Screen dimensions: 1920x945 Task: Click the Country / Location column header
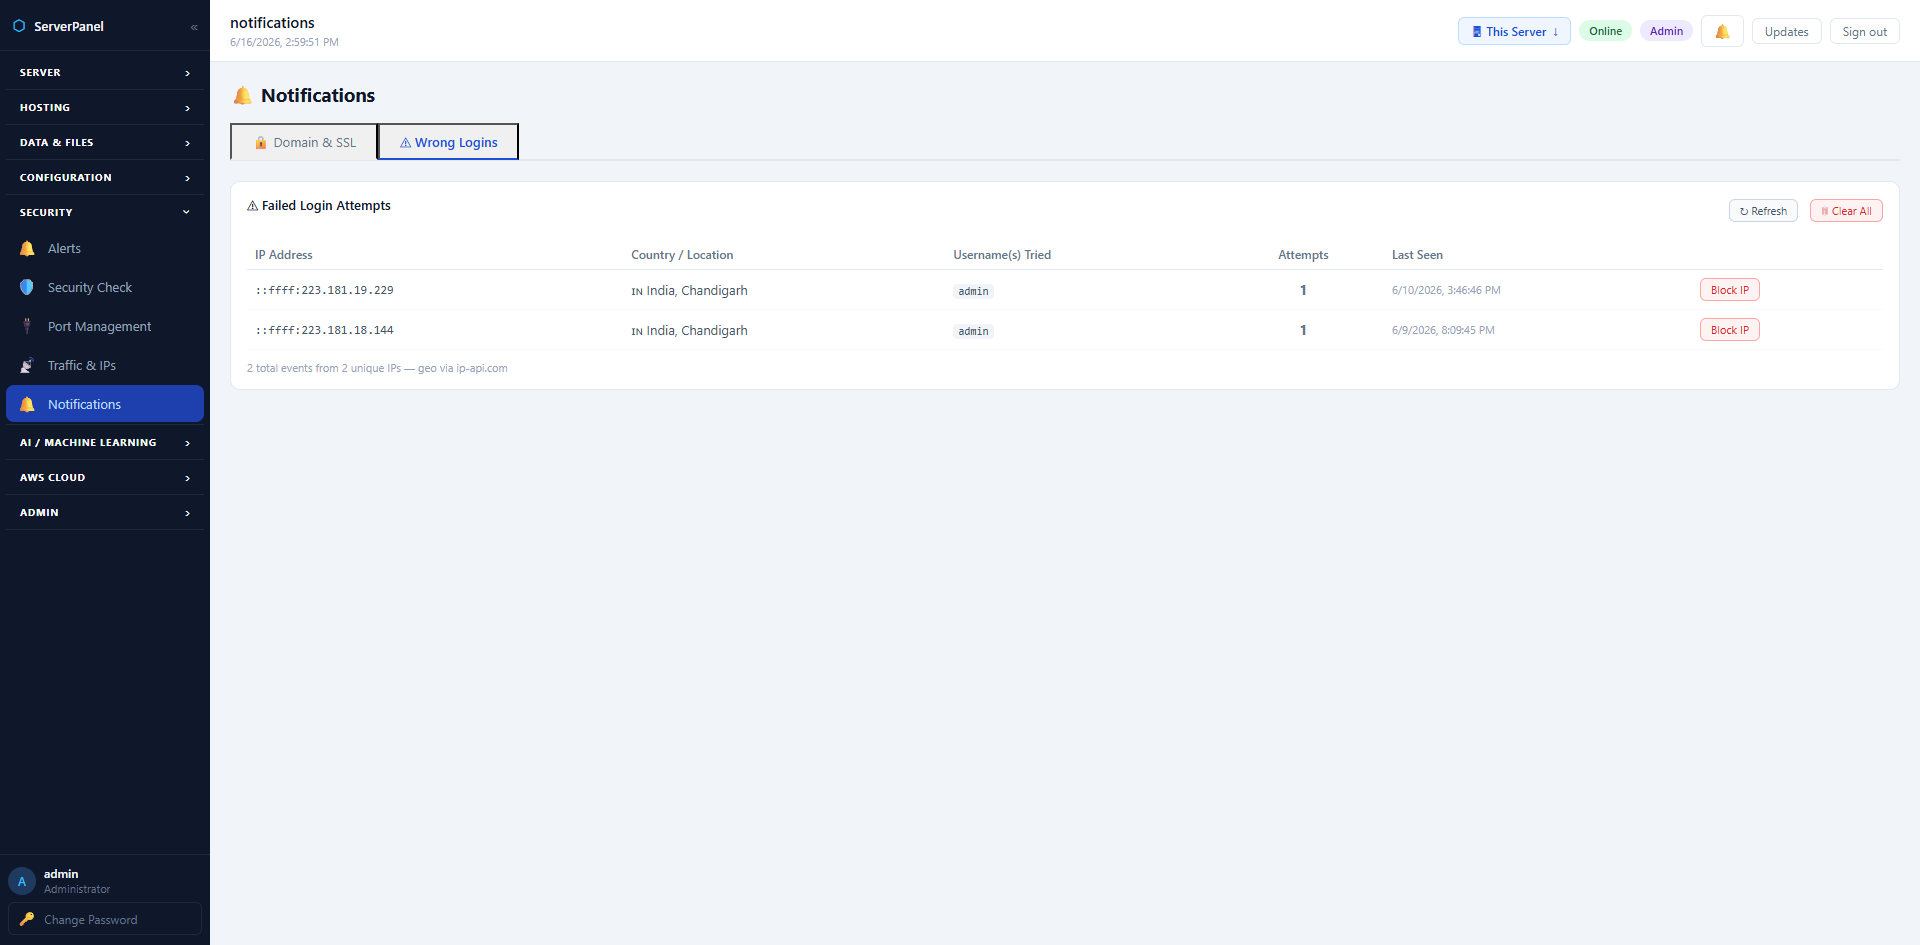pos(682,255)
